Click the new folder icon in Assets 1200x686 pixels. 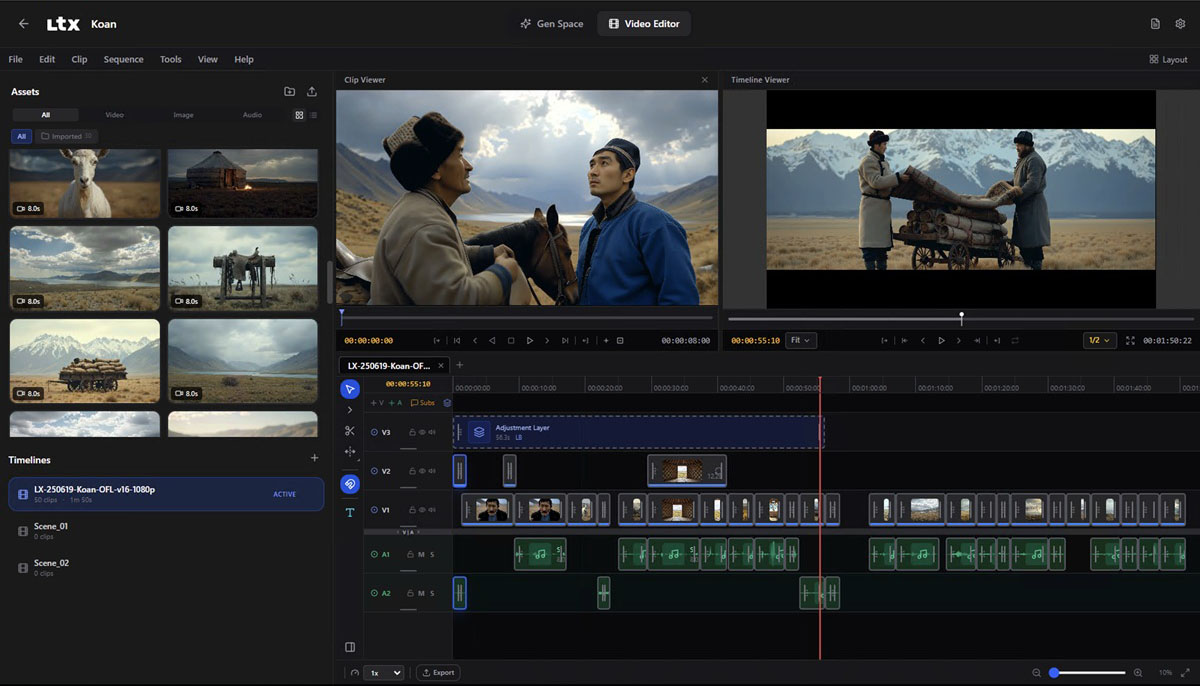point(289,92)
